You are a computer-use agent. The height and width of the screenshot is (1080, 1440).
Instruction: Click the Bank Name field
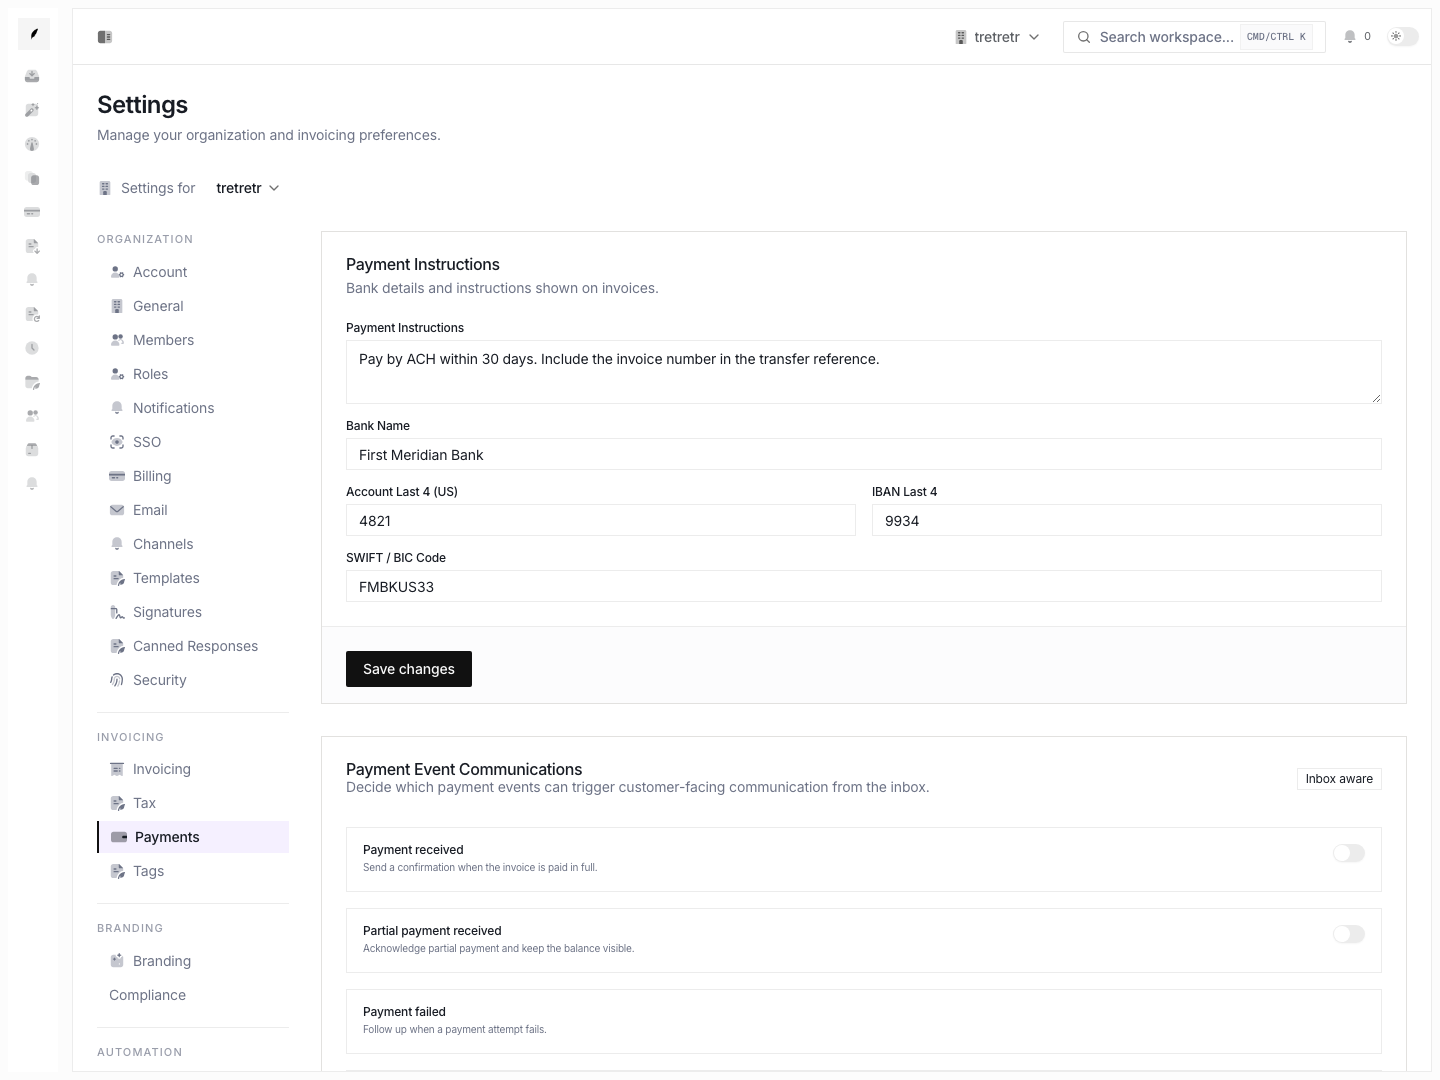pyautogui.click(x=864, y=454)
